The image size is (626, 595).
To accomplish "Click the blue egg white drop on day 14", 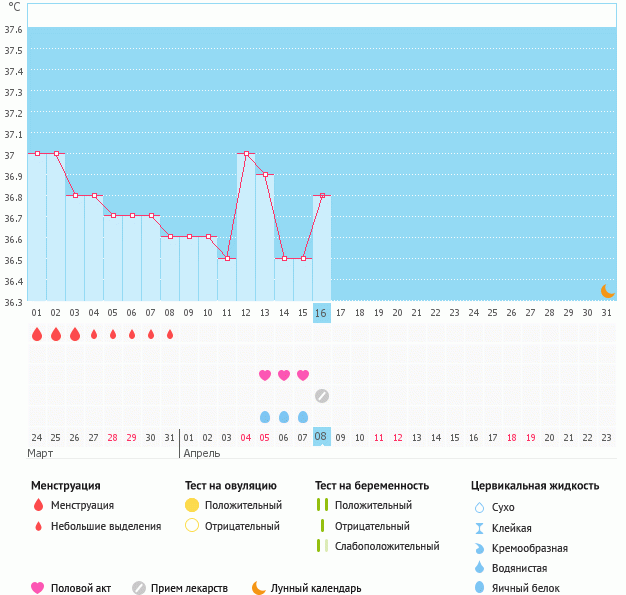I will click(284, 416).
